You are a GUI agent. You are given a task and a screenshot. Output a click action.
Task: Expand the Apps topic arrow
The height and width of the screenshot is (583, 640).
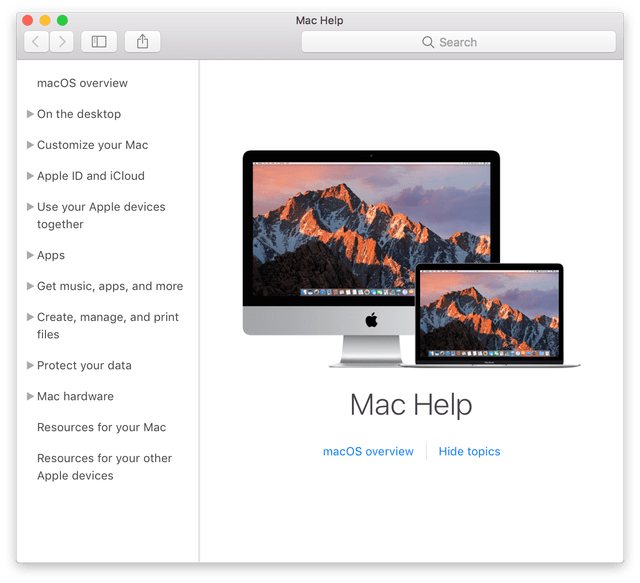[30, 255]
